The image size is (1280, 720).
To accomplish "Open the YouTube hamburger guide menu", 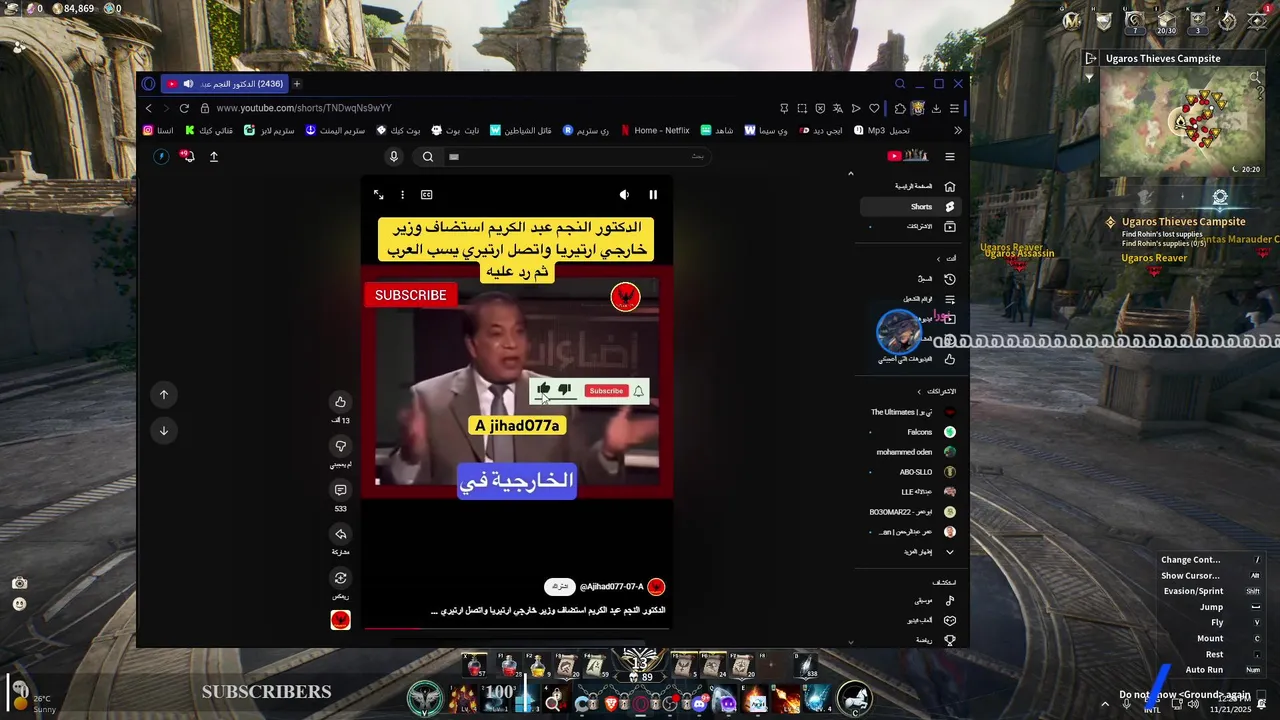I will (950, 156).
